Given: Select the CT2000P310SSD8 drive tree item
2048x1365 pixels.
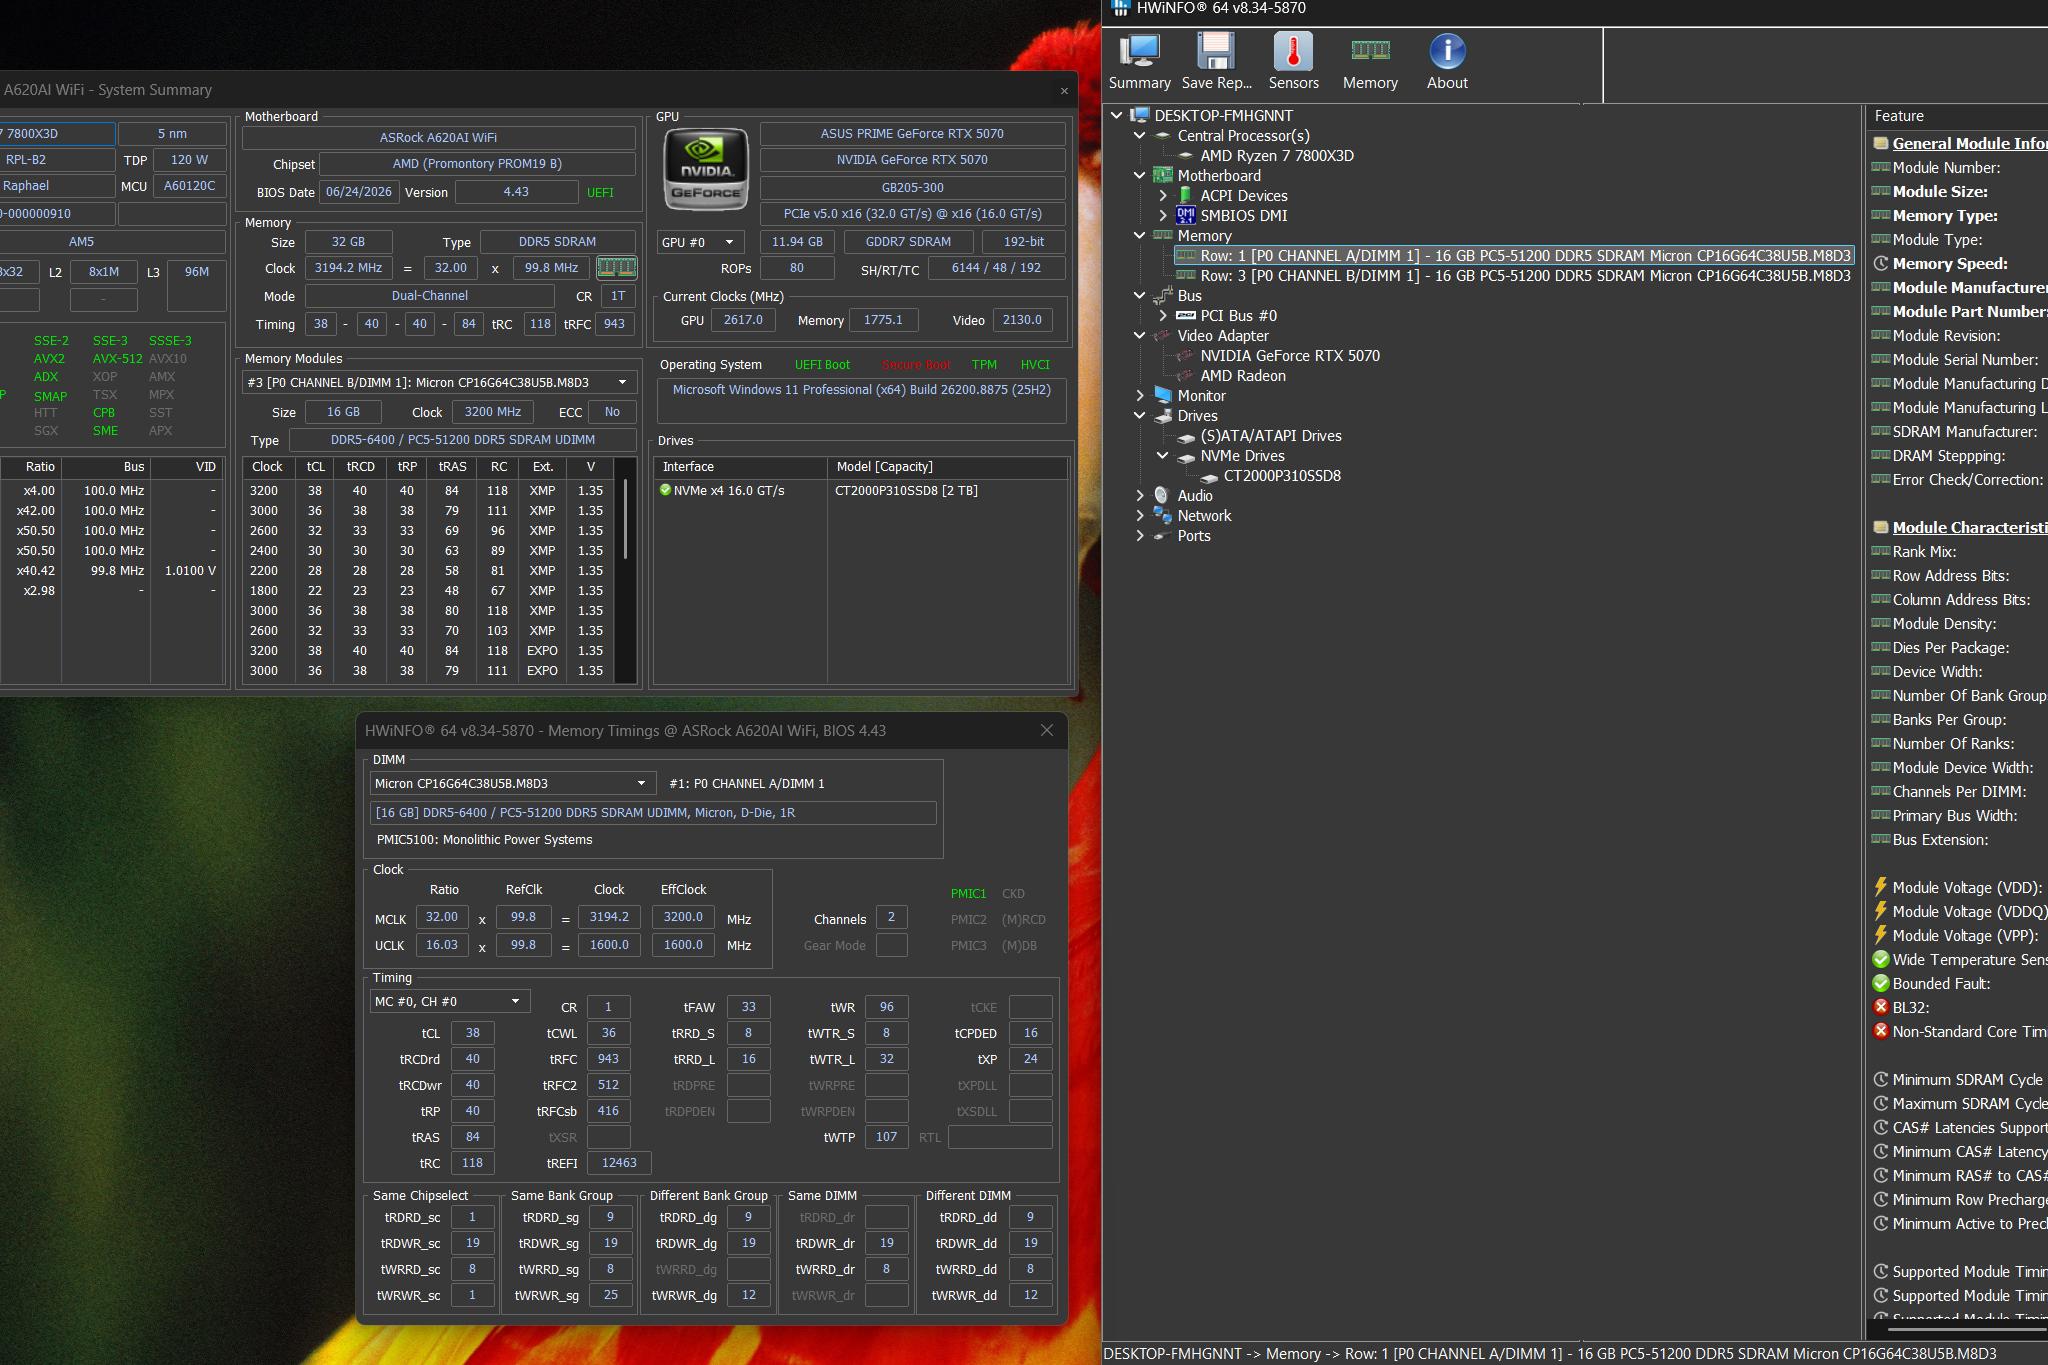Looking at the screenshot, I should [x=1282, y=476].
